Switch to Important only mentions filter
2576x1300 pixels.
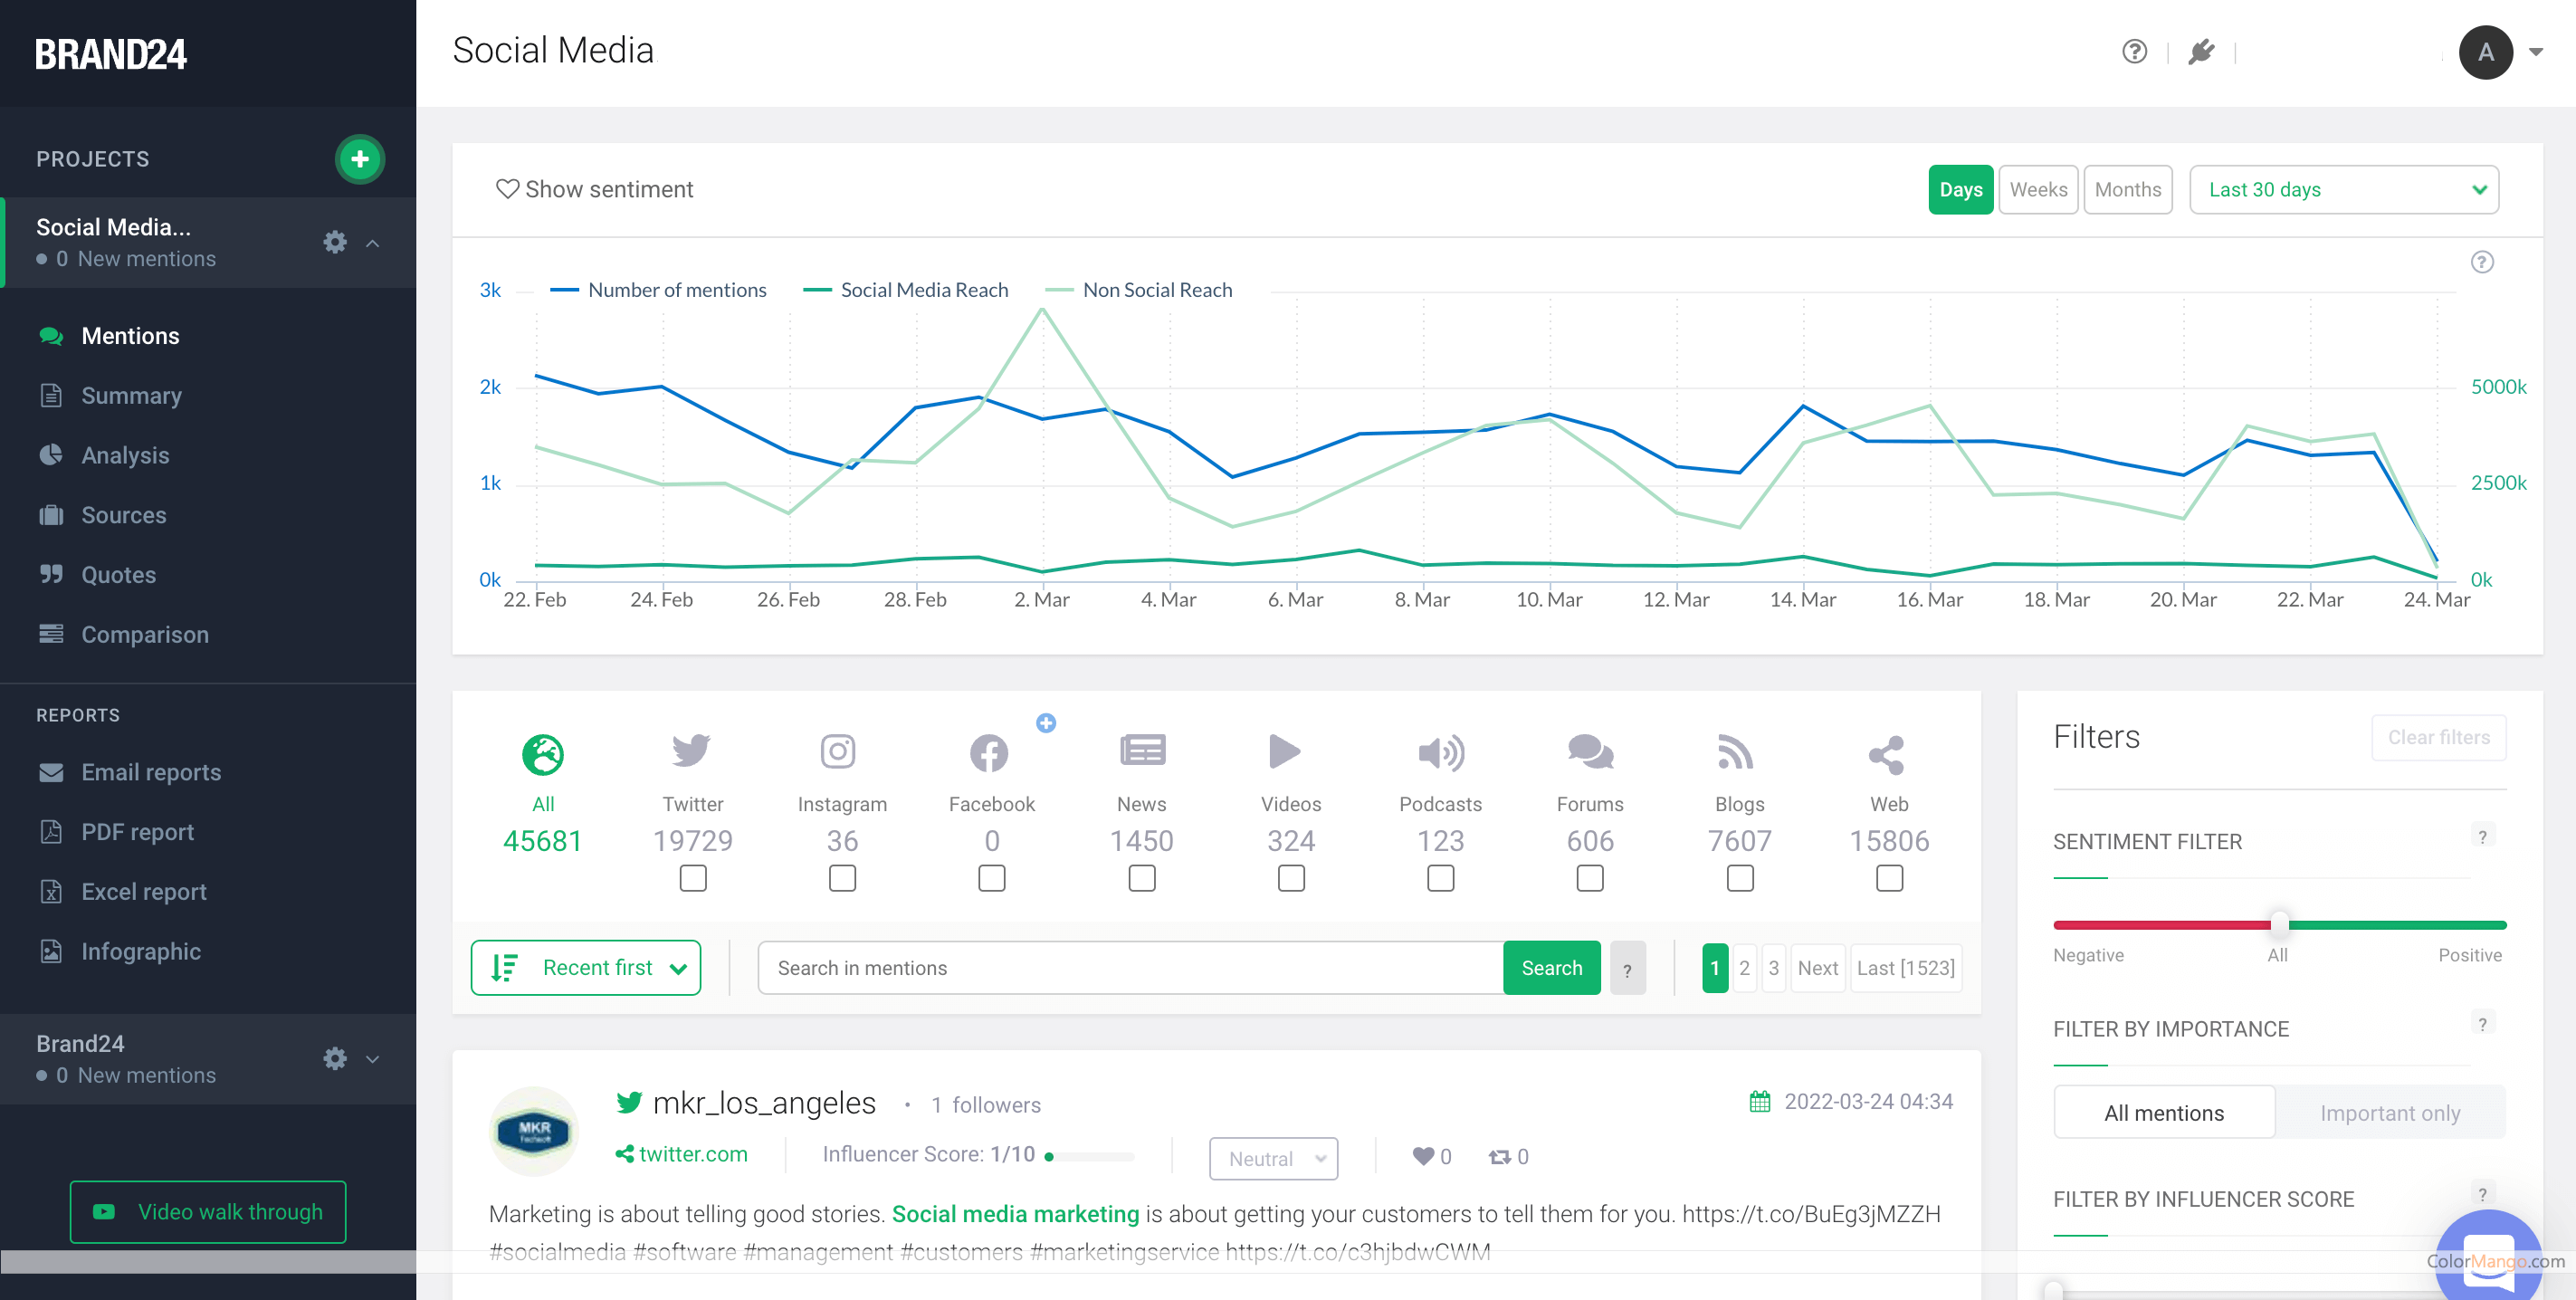point(2390,1112)
